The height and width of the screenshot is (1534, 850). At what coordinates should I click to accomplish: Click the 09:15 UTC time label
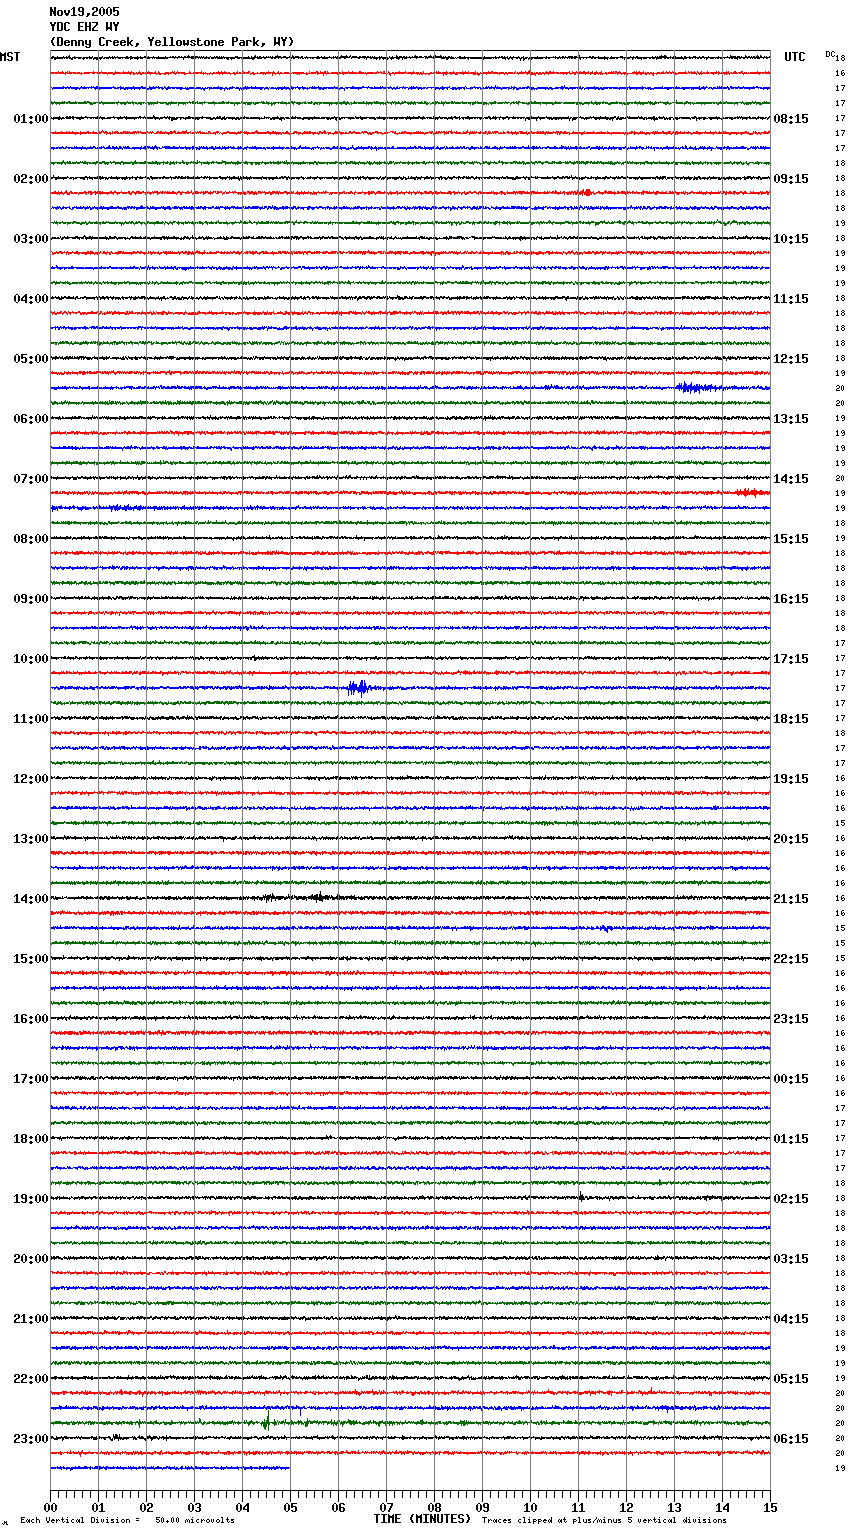(x=791, y=179)
